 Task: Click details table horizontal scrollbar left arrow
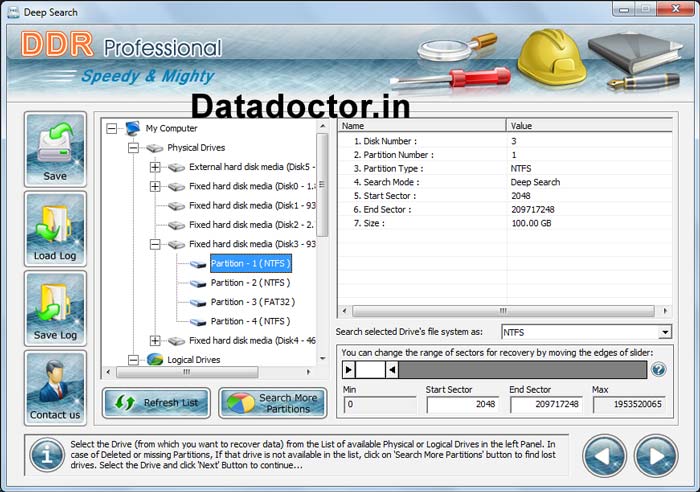click(344, 311)
